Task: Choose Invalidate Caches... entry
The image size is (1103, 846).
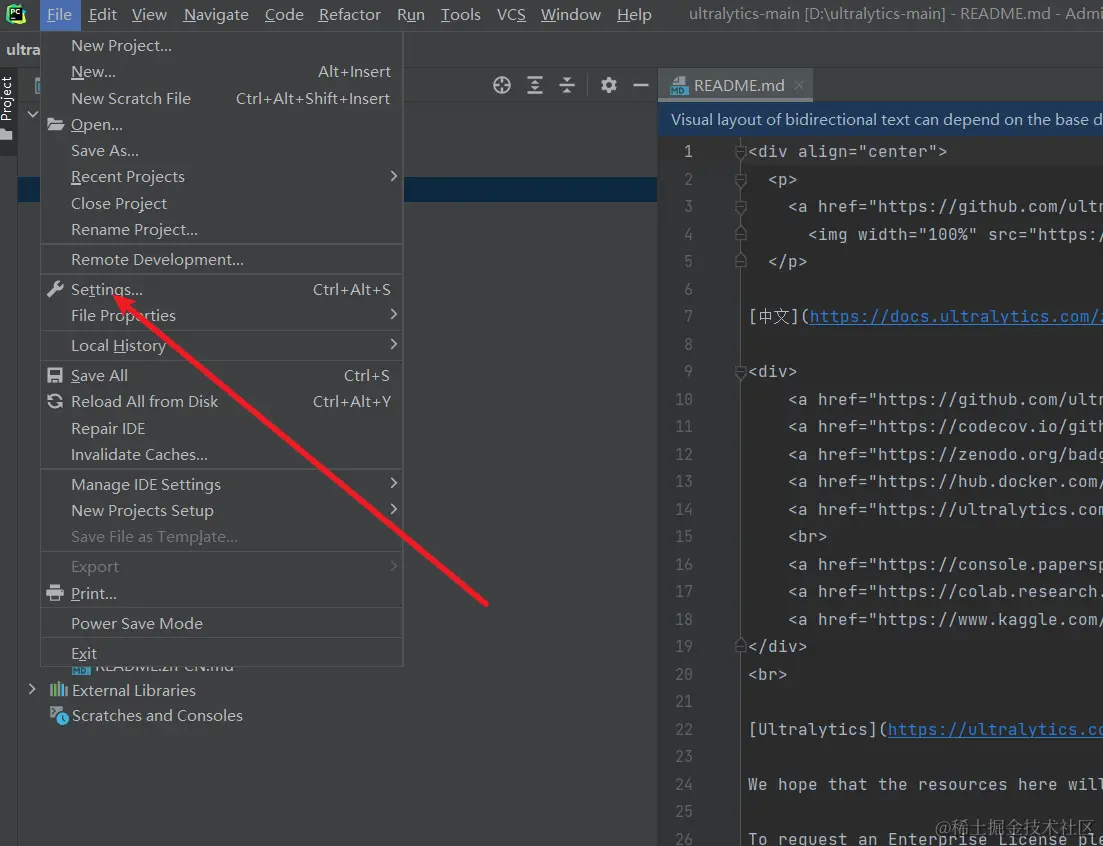Action: coord(222,454)
